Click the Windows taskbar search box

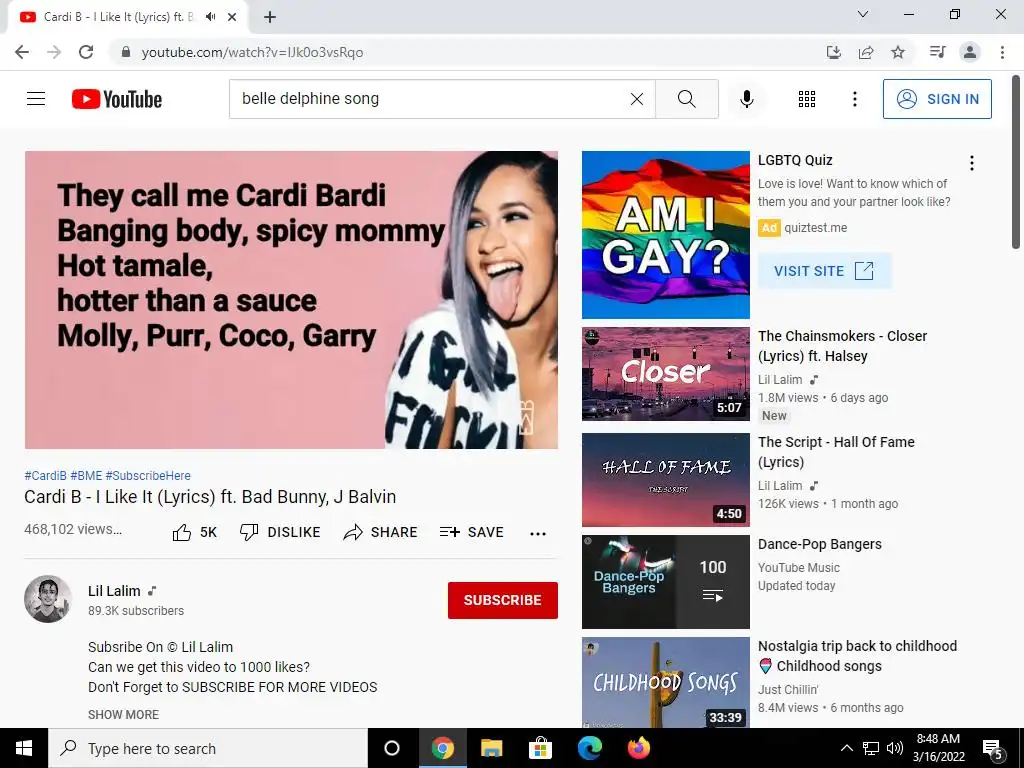coord(208,748)
